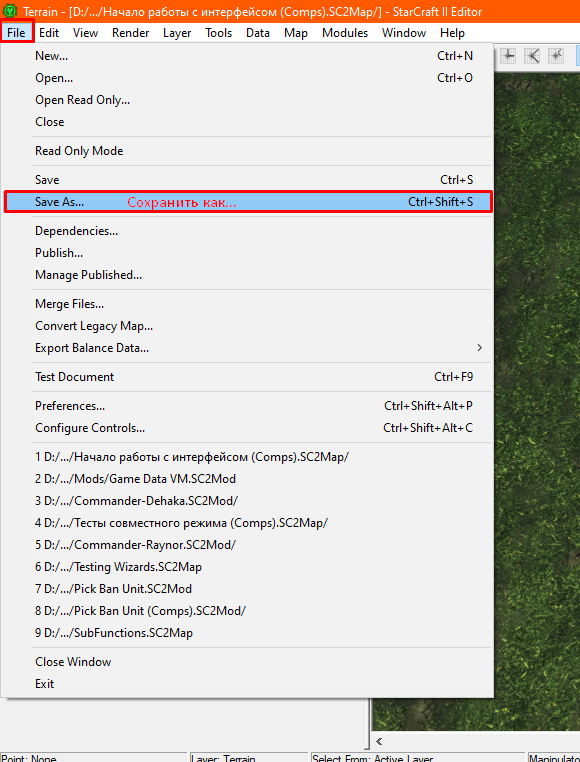Open the Edit menu

49,33
